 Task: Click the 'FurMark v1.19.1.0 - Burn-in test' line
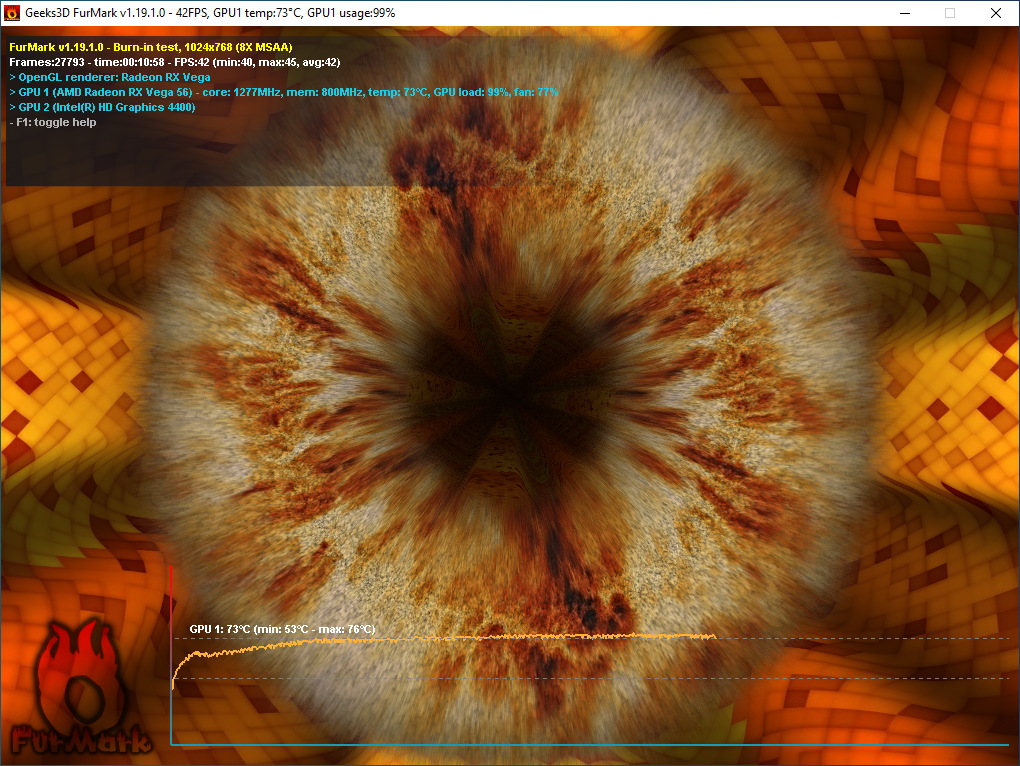[151, 47]
